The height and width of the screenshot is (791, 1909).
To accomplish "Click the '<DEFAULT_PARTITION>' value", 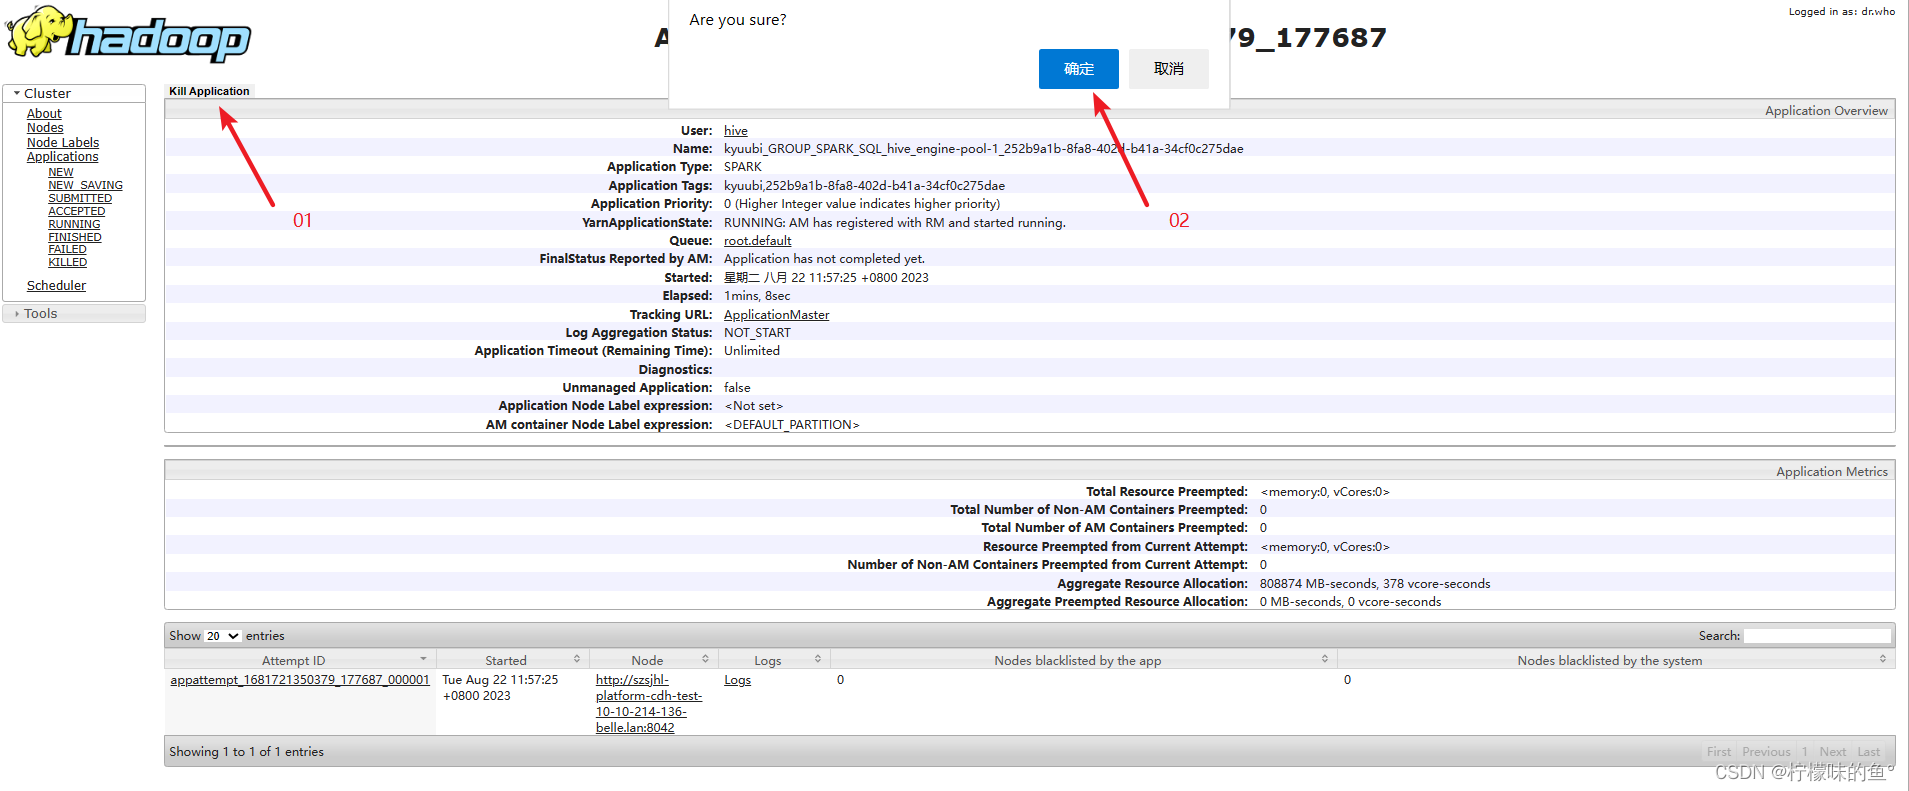I will click(x=792, y=425).
